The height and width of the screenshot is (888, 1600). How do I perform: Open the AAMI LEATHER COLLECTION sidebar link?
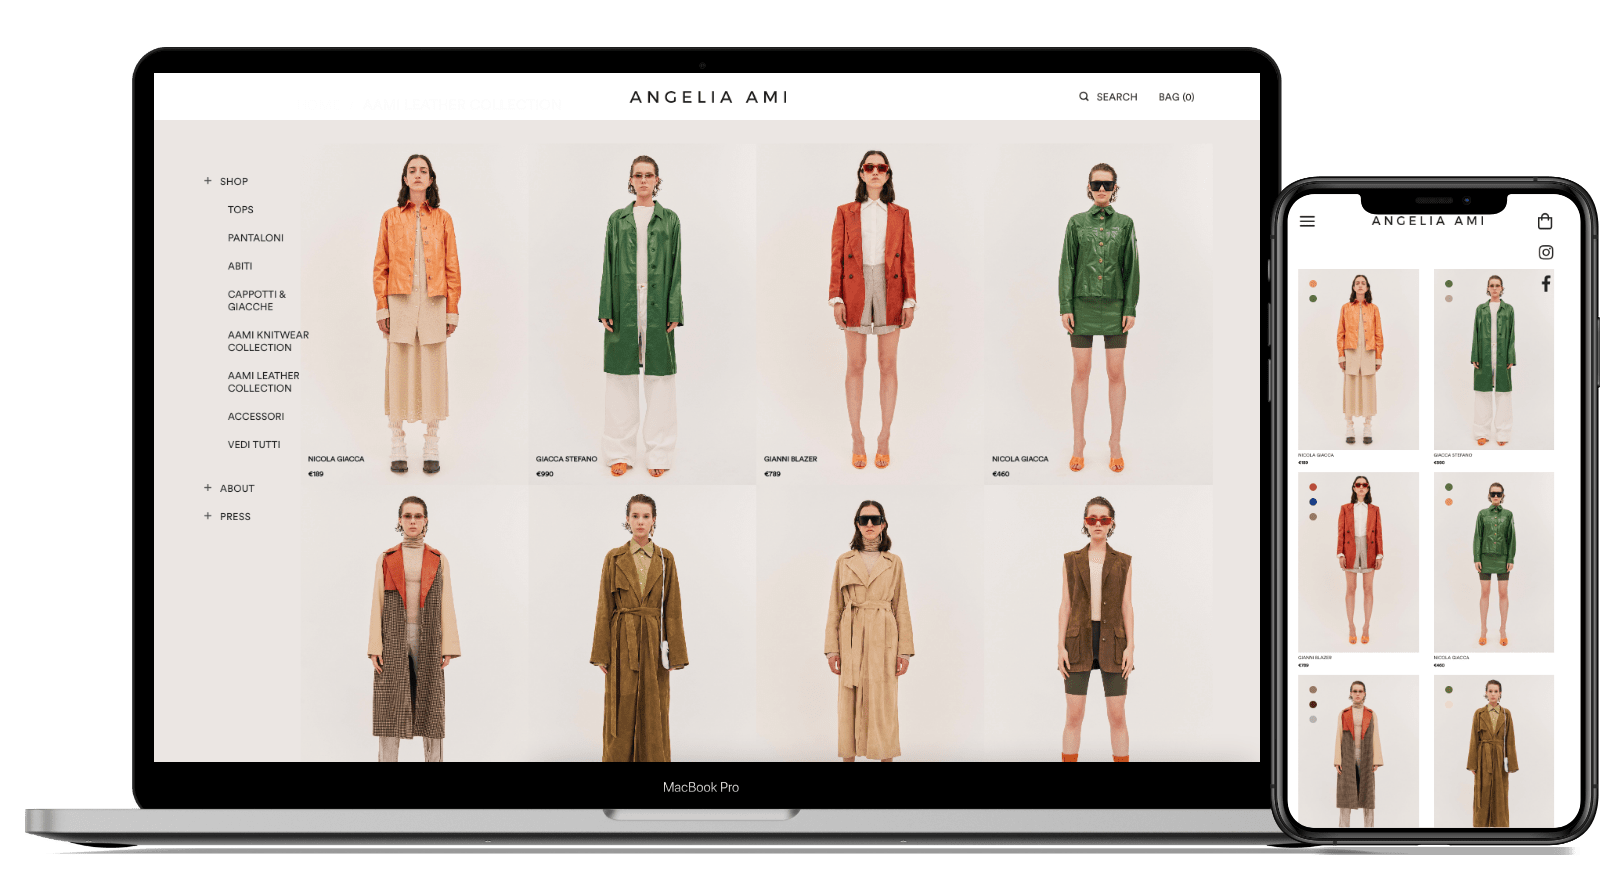[x=263, y=382]
